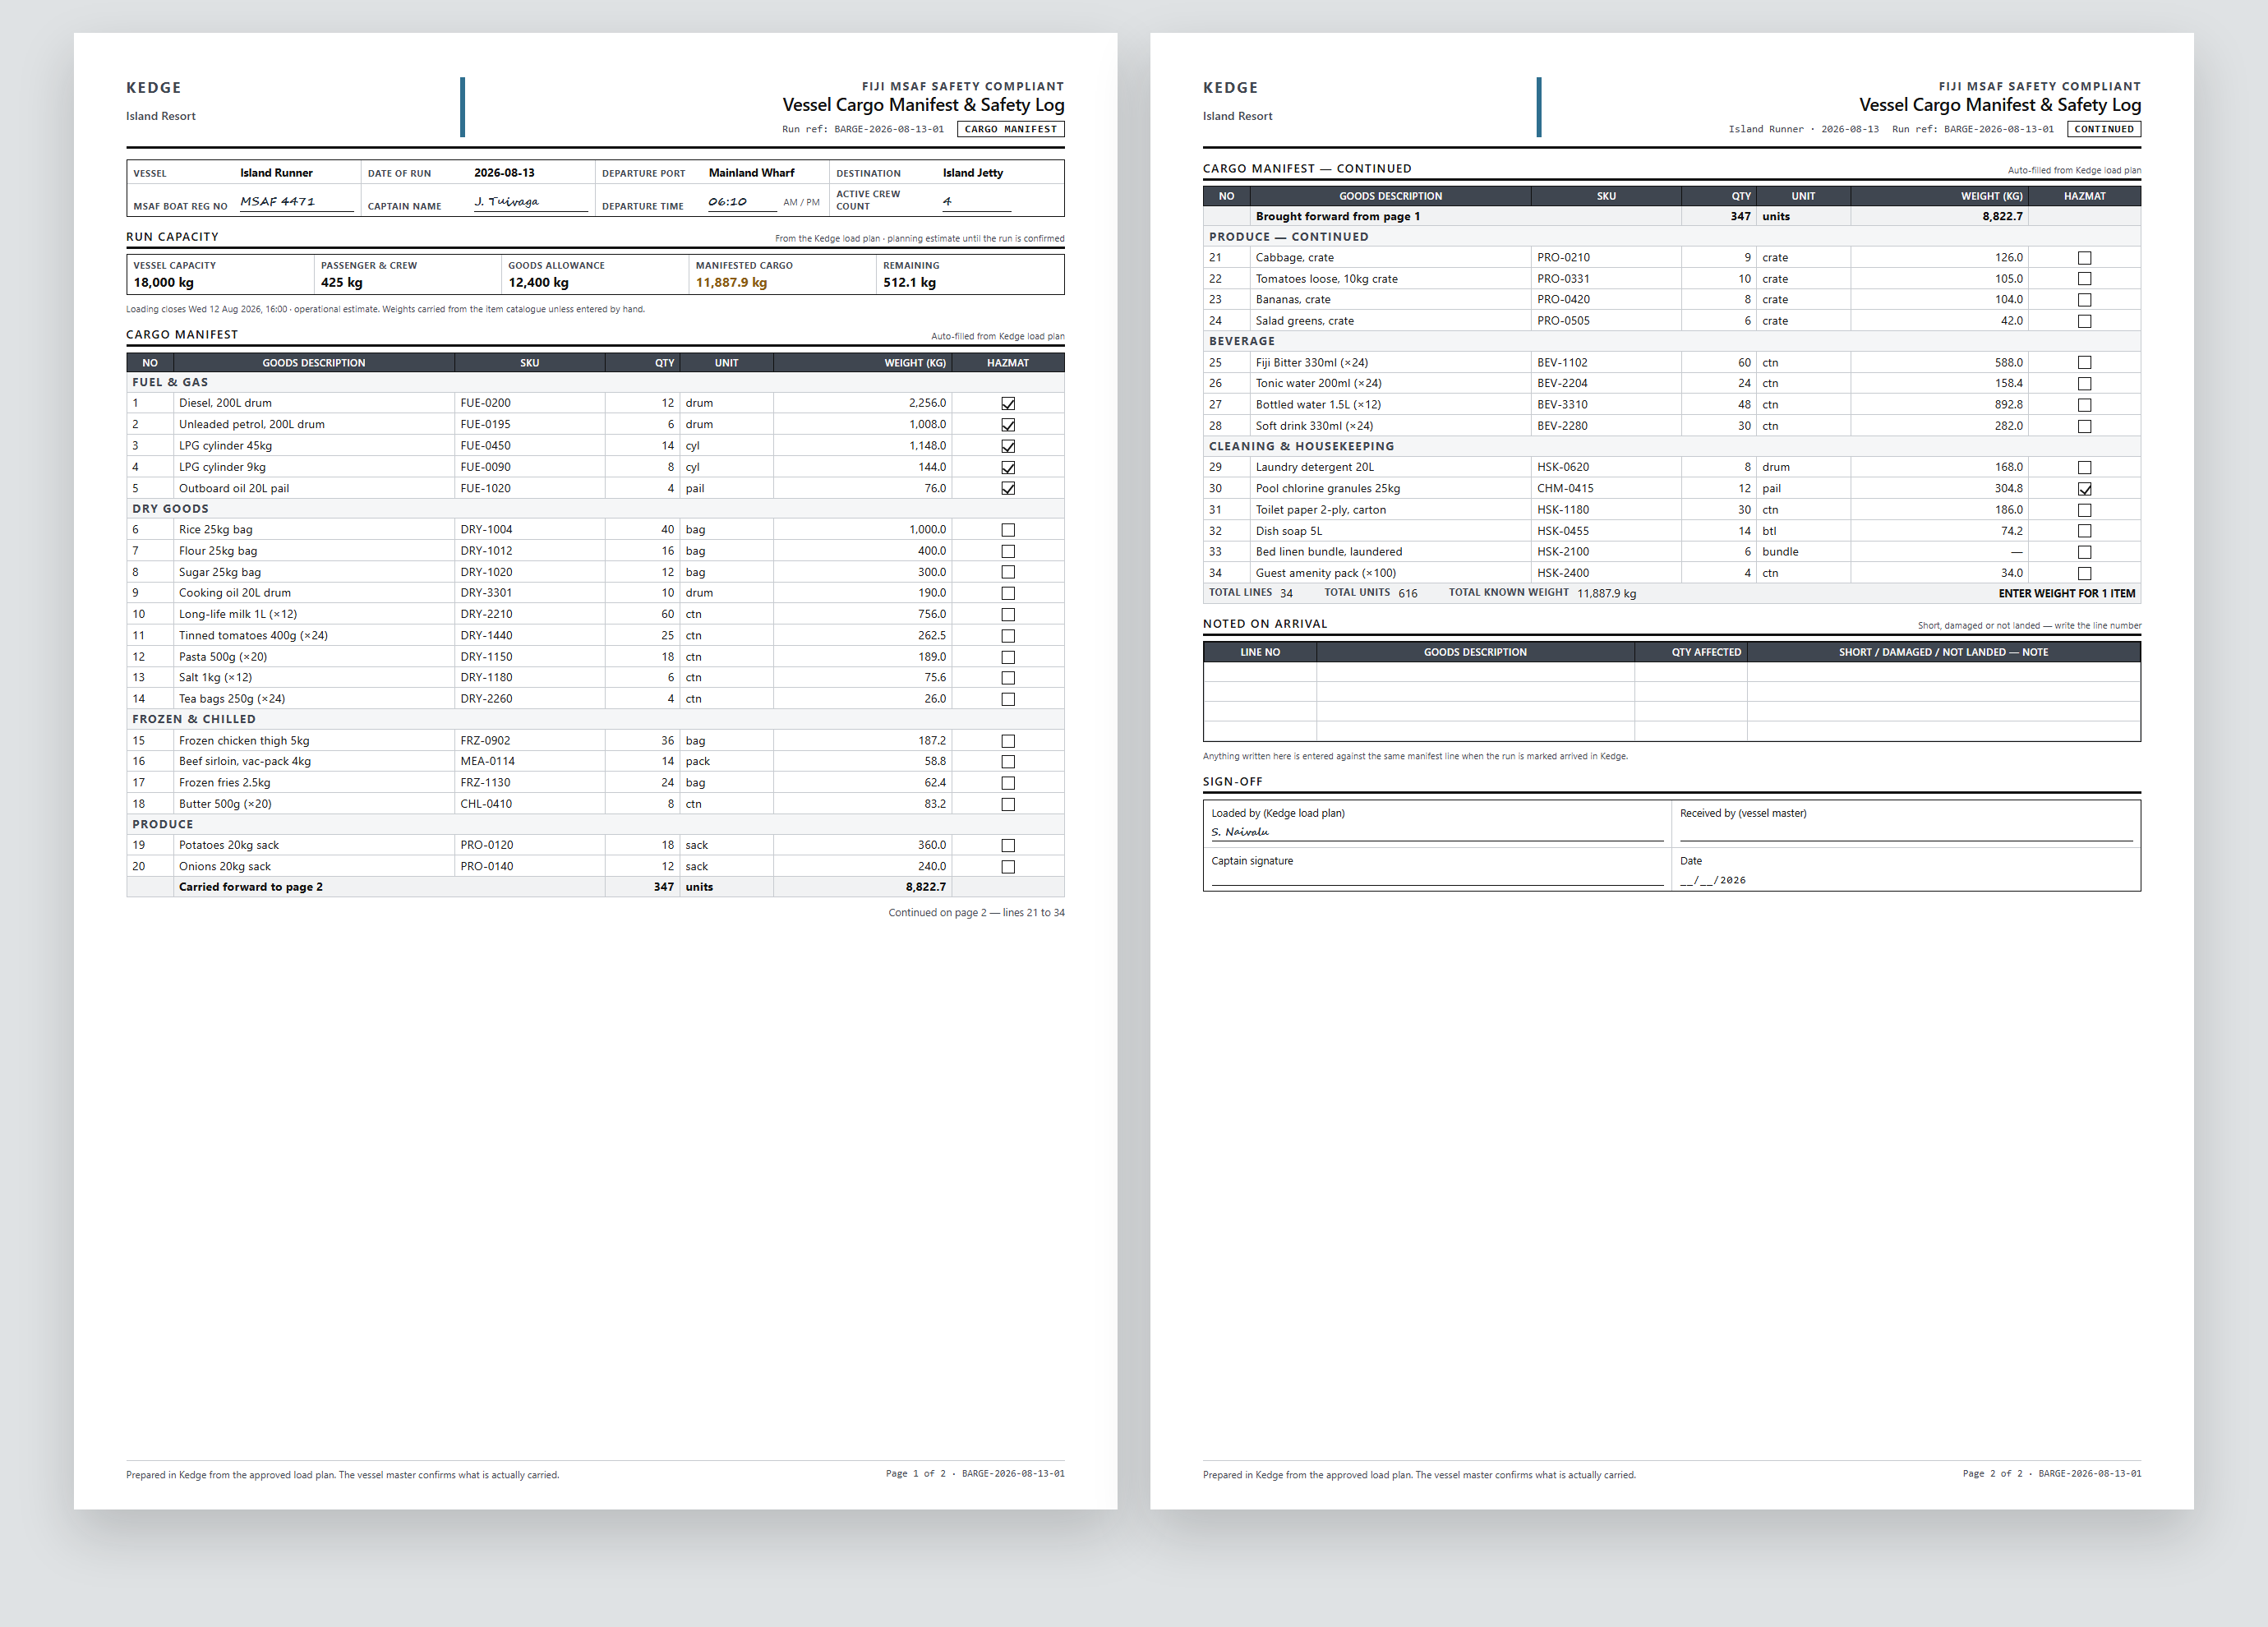This screenshot has height=1627, width=2268.
Task: Tick the hazmat checkbox for Diesel, 200L drum
Action: (x=1008, y=404)
